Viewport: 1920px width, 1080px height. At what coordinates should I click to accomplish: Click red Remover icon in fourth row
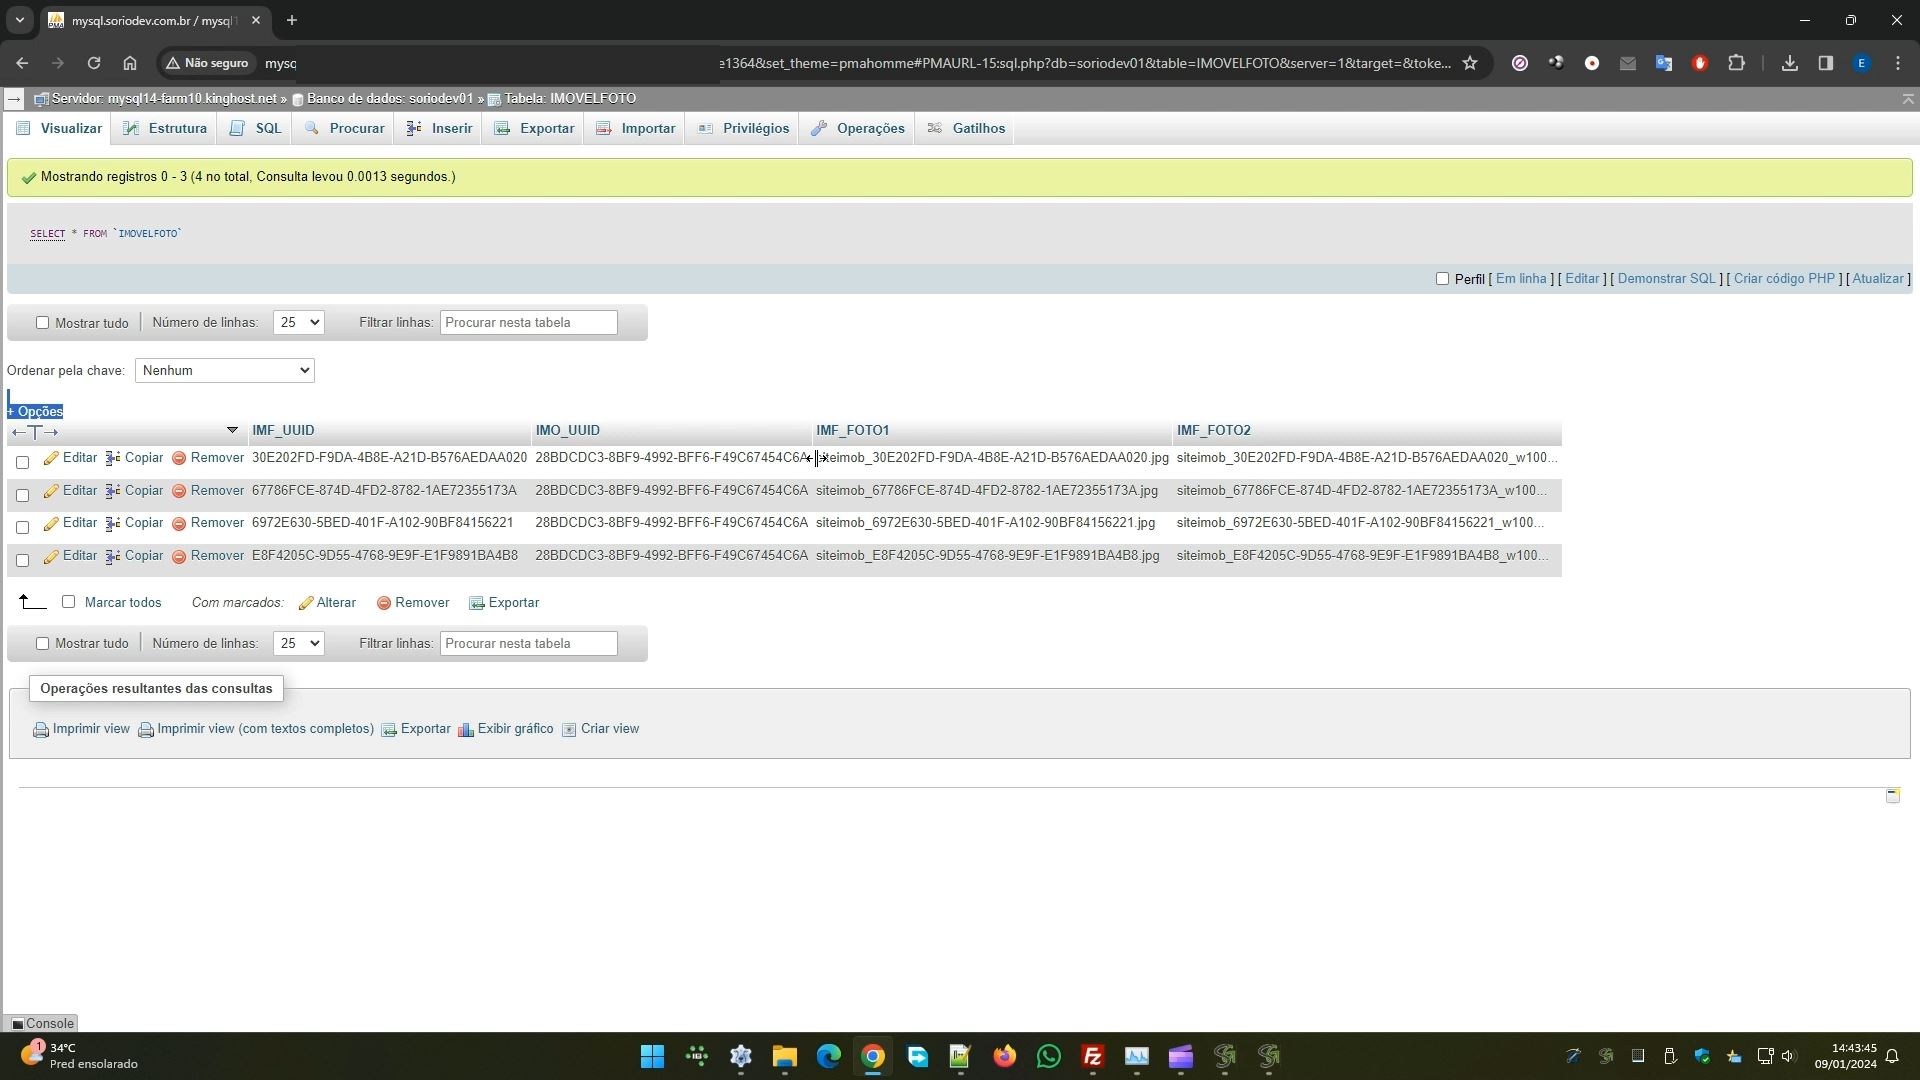point(179,556)
